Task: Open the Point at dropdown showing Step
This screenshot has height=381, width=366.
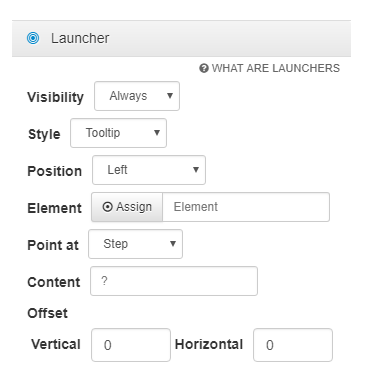Action: tap(135, 244)
